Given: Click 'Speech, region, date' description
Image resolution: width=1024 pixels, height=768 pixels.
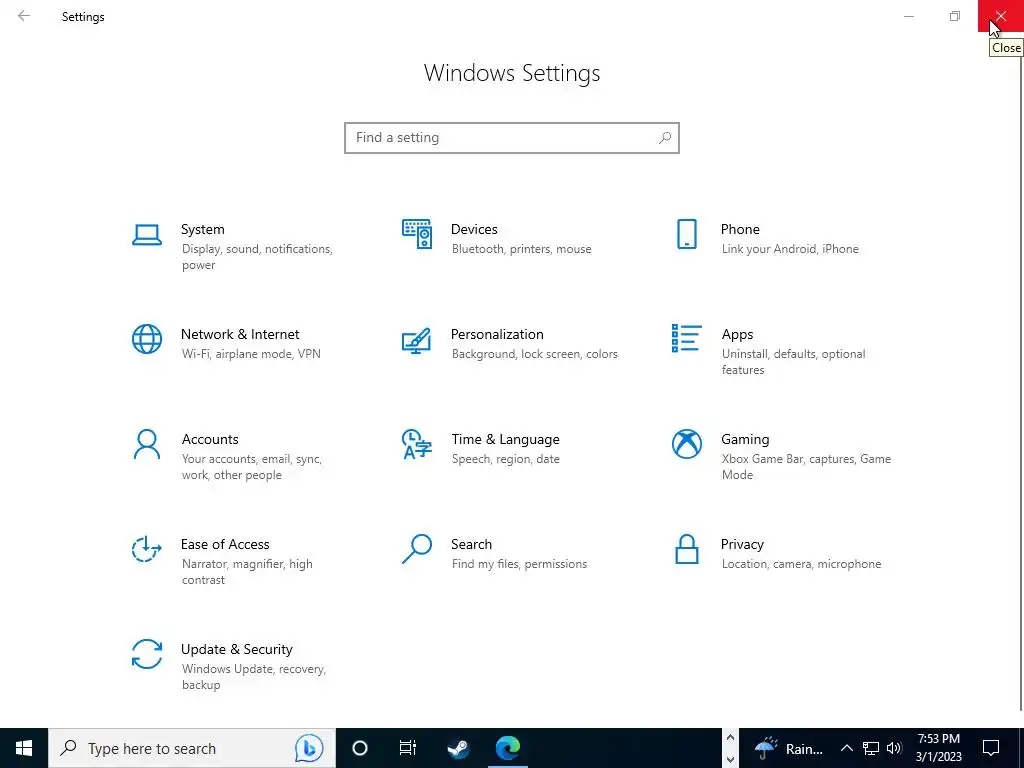Looking at the screenshot, I should coord(505,459).
